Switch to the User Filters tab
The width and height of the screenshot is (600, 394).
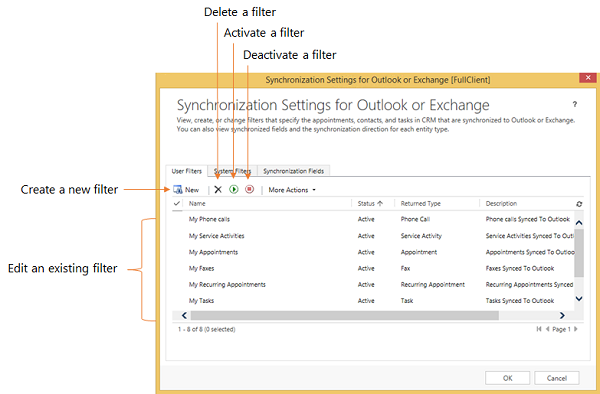pyautogui.click(x=187, y=171)
